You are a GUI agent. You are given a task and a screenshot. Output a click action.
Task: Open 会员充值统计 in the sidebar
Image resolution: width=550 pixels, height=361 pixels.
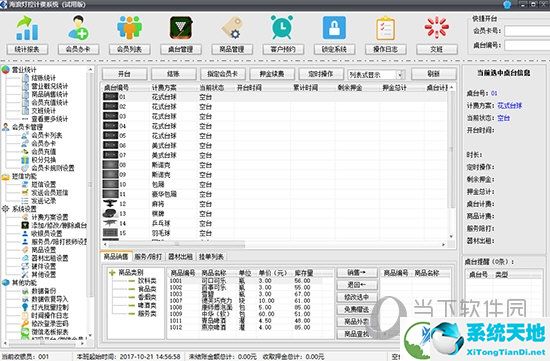click(49, 102)
